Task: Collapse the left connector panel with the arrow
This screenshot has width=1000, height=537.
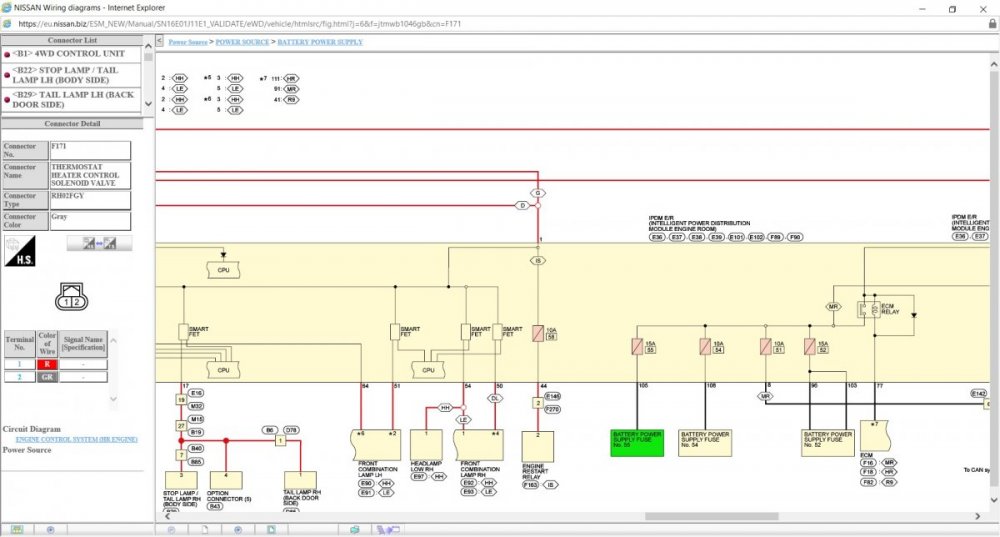Action: 159,42
